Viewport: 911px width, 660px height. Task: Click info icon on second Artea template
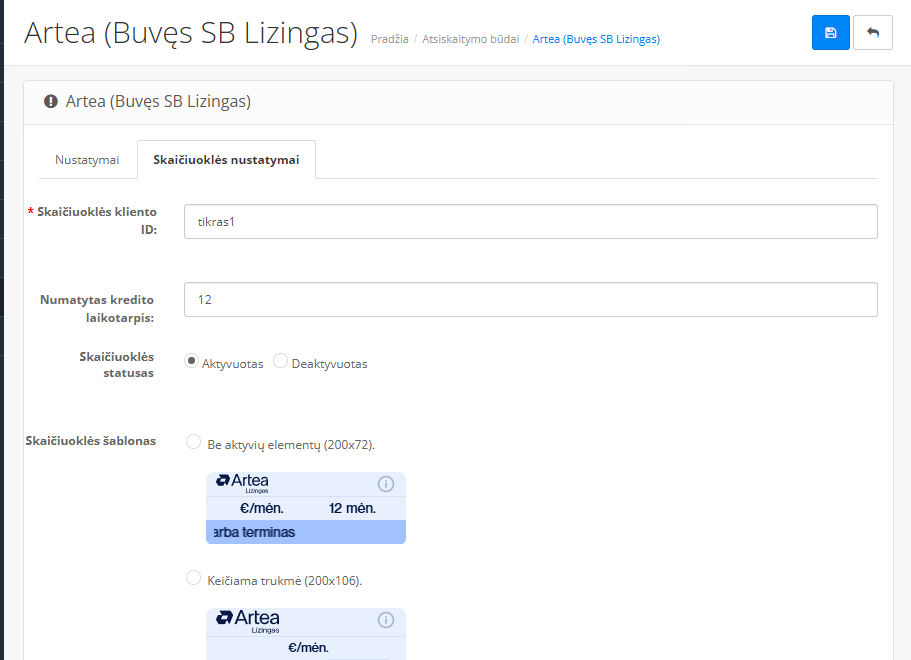[386, 620]
